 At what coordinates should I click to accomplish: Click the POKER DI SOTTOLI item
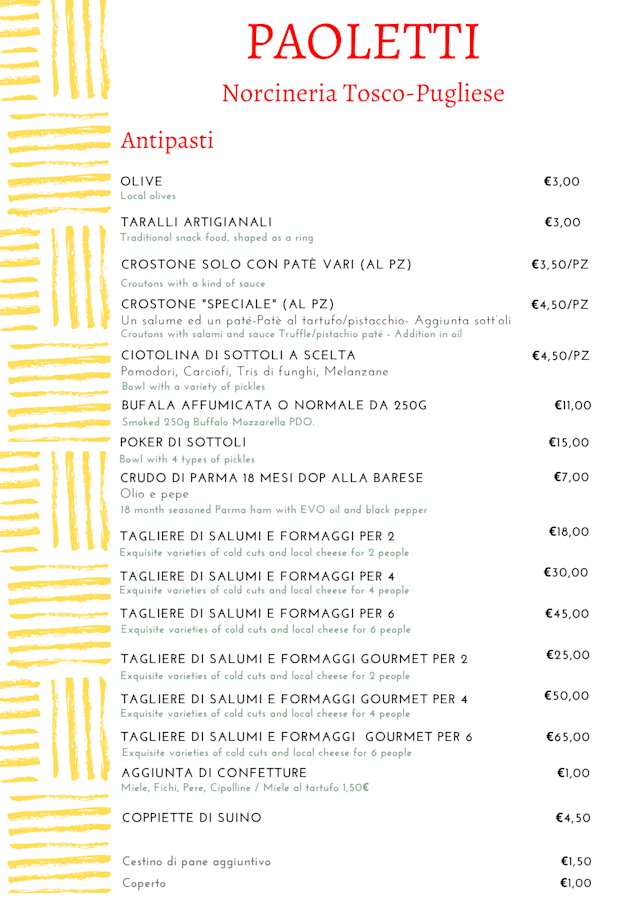(183, 442)
